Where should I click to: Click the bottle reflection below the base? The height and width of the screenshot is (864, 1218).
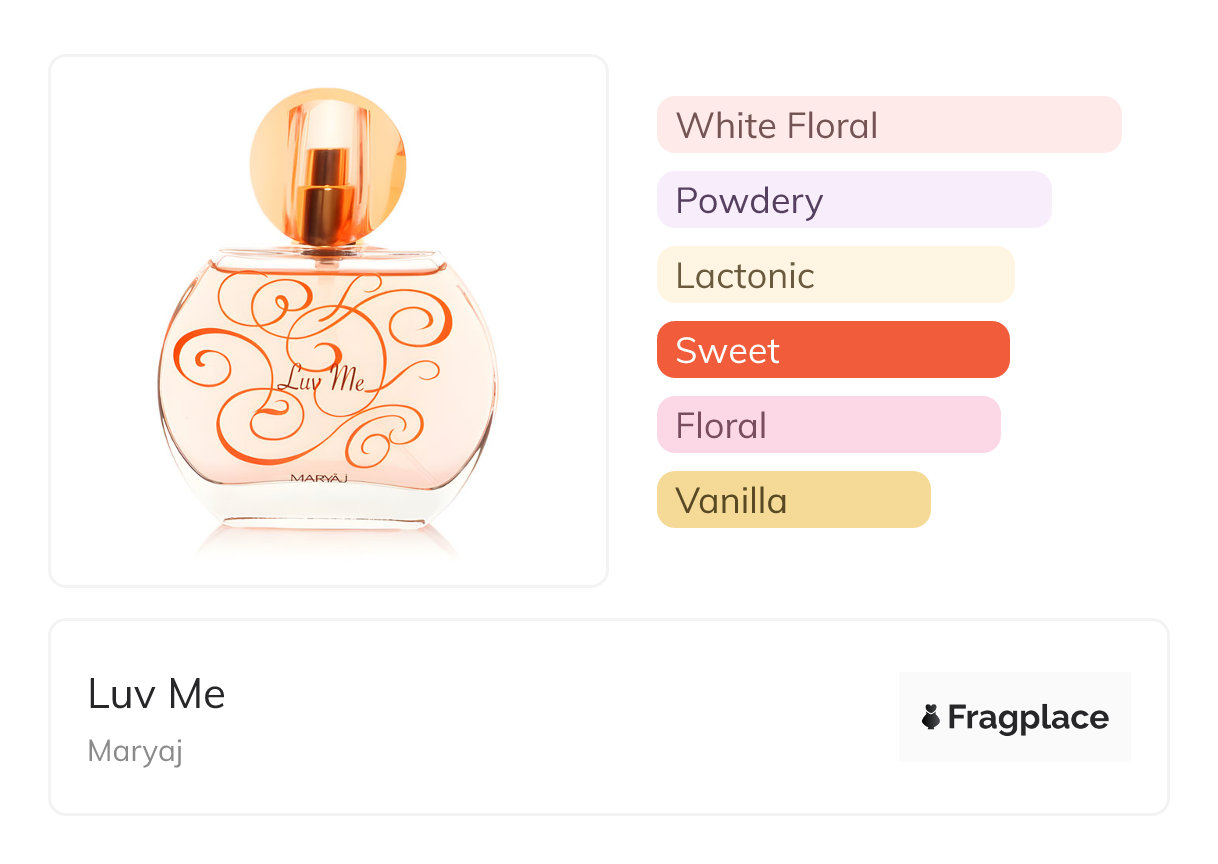click(327, 541)
